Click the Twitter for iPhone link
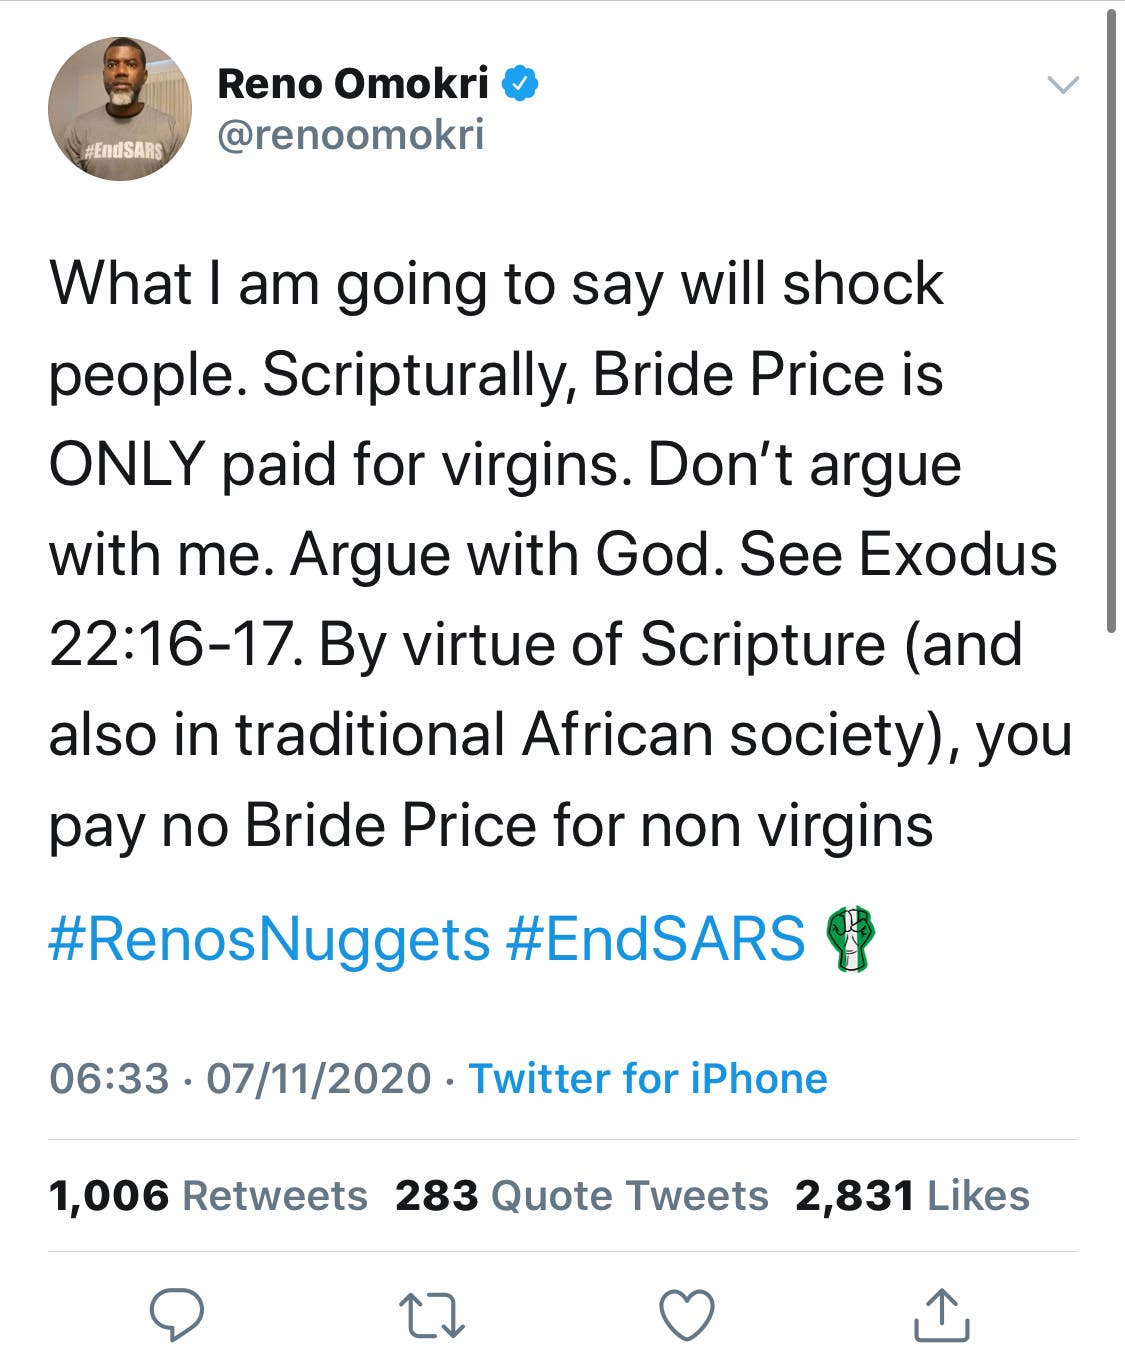This screenshot has height=1358, width=1125. (648, 1079)
